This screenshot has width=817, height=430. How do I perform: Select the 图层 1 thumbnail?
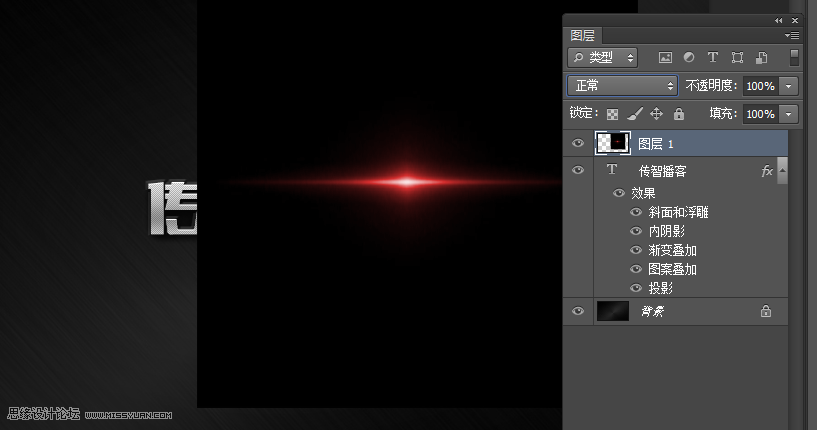[613, 143]
